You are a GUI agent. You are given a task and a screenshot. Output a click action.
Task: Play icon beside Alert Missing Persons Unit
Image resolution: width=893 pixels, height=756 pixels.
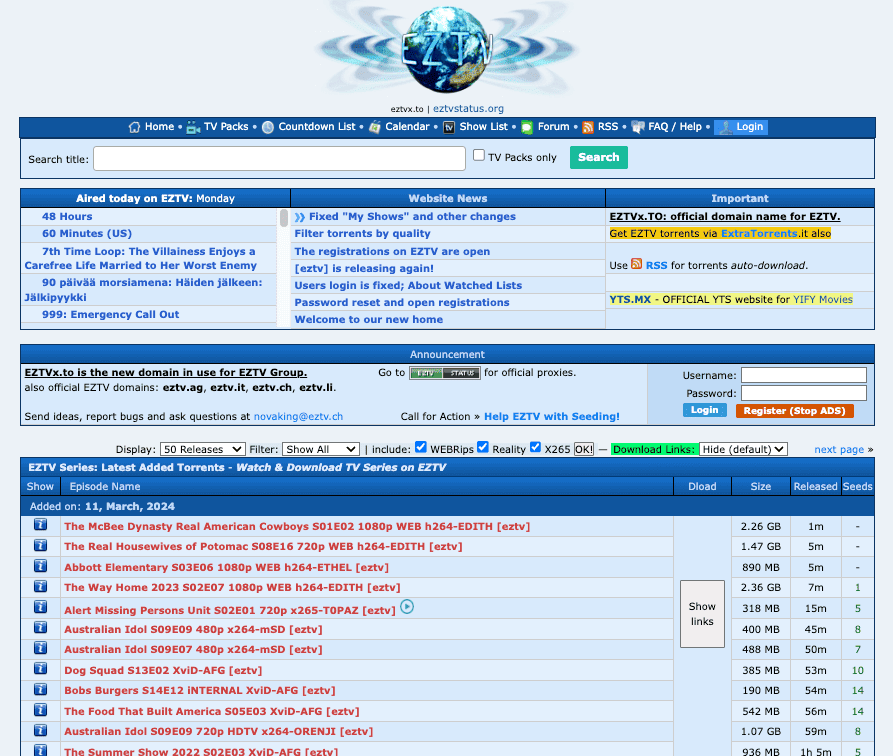click(407, 607)
